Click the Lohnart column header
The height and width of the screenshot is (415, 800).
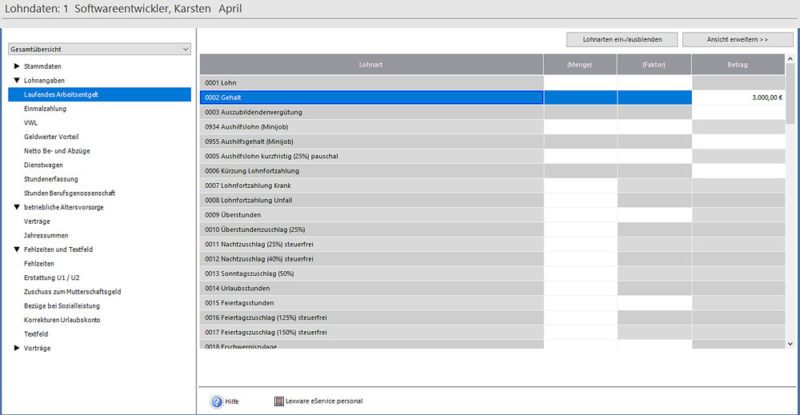click(x=371, y=64)
